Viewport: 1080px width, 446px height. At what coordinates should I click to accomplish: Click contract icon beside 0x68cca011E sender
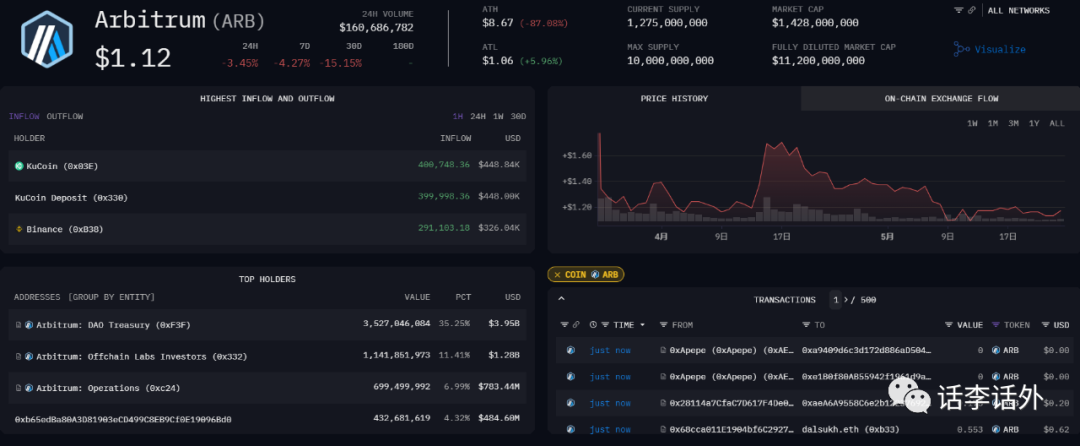[x=663, y=429]
